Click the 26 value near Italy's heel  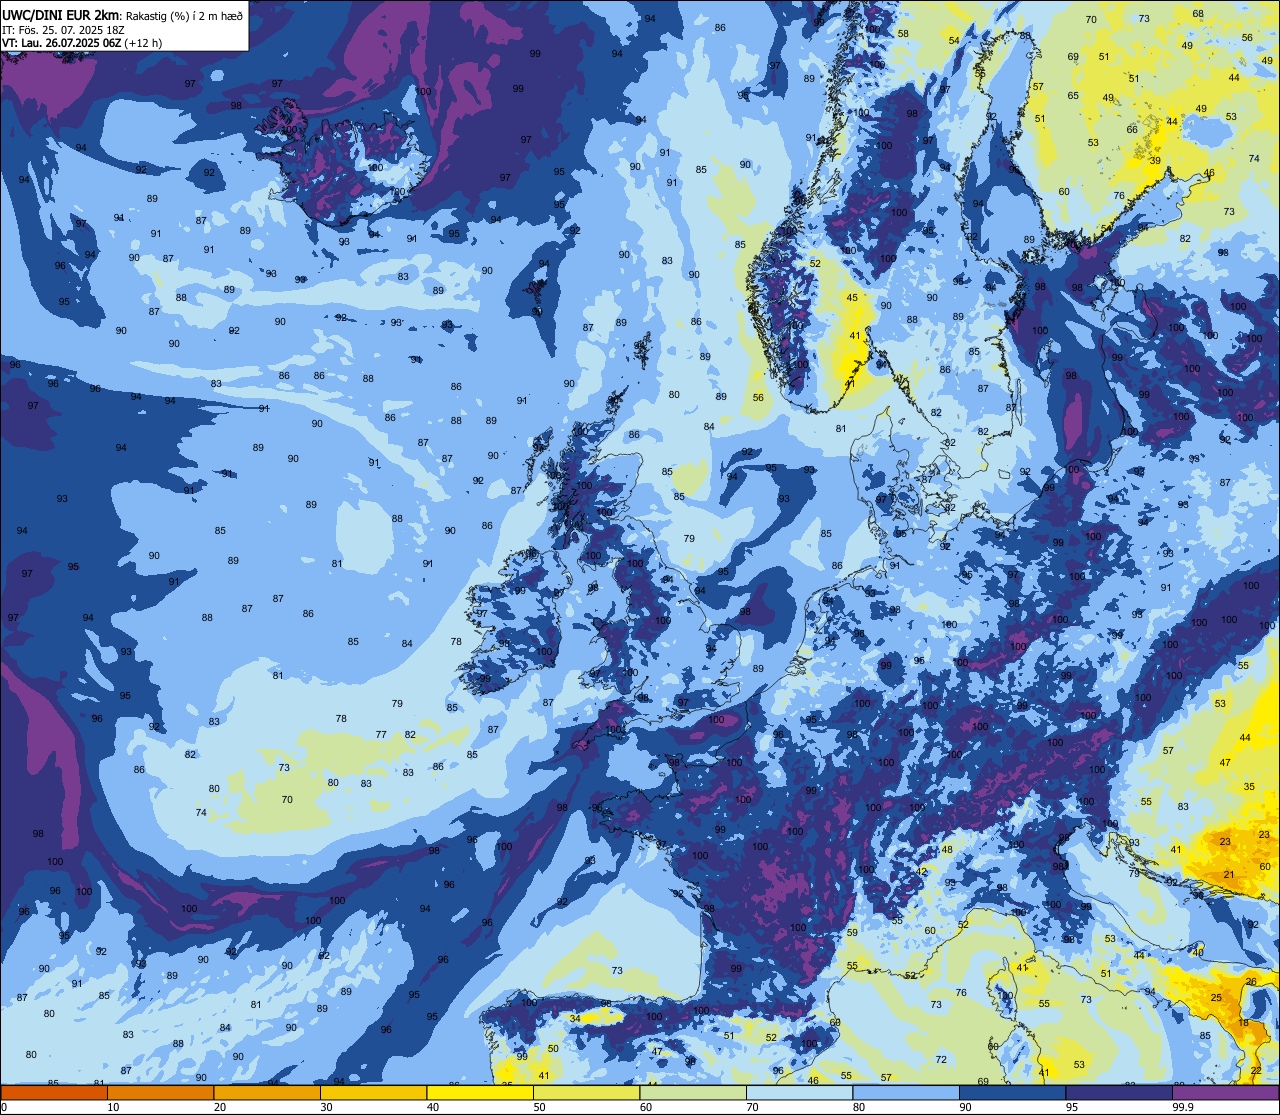[x=1251, y=982]
